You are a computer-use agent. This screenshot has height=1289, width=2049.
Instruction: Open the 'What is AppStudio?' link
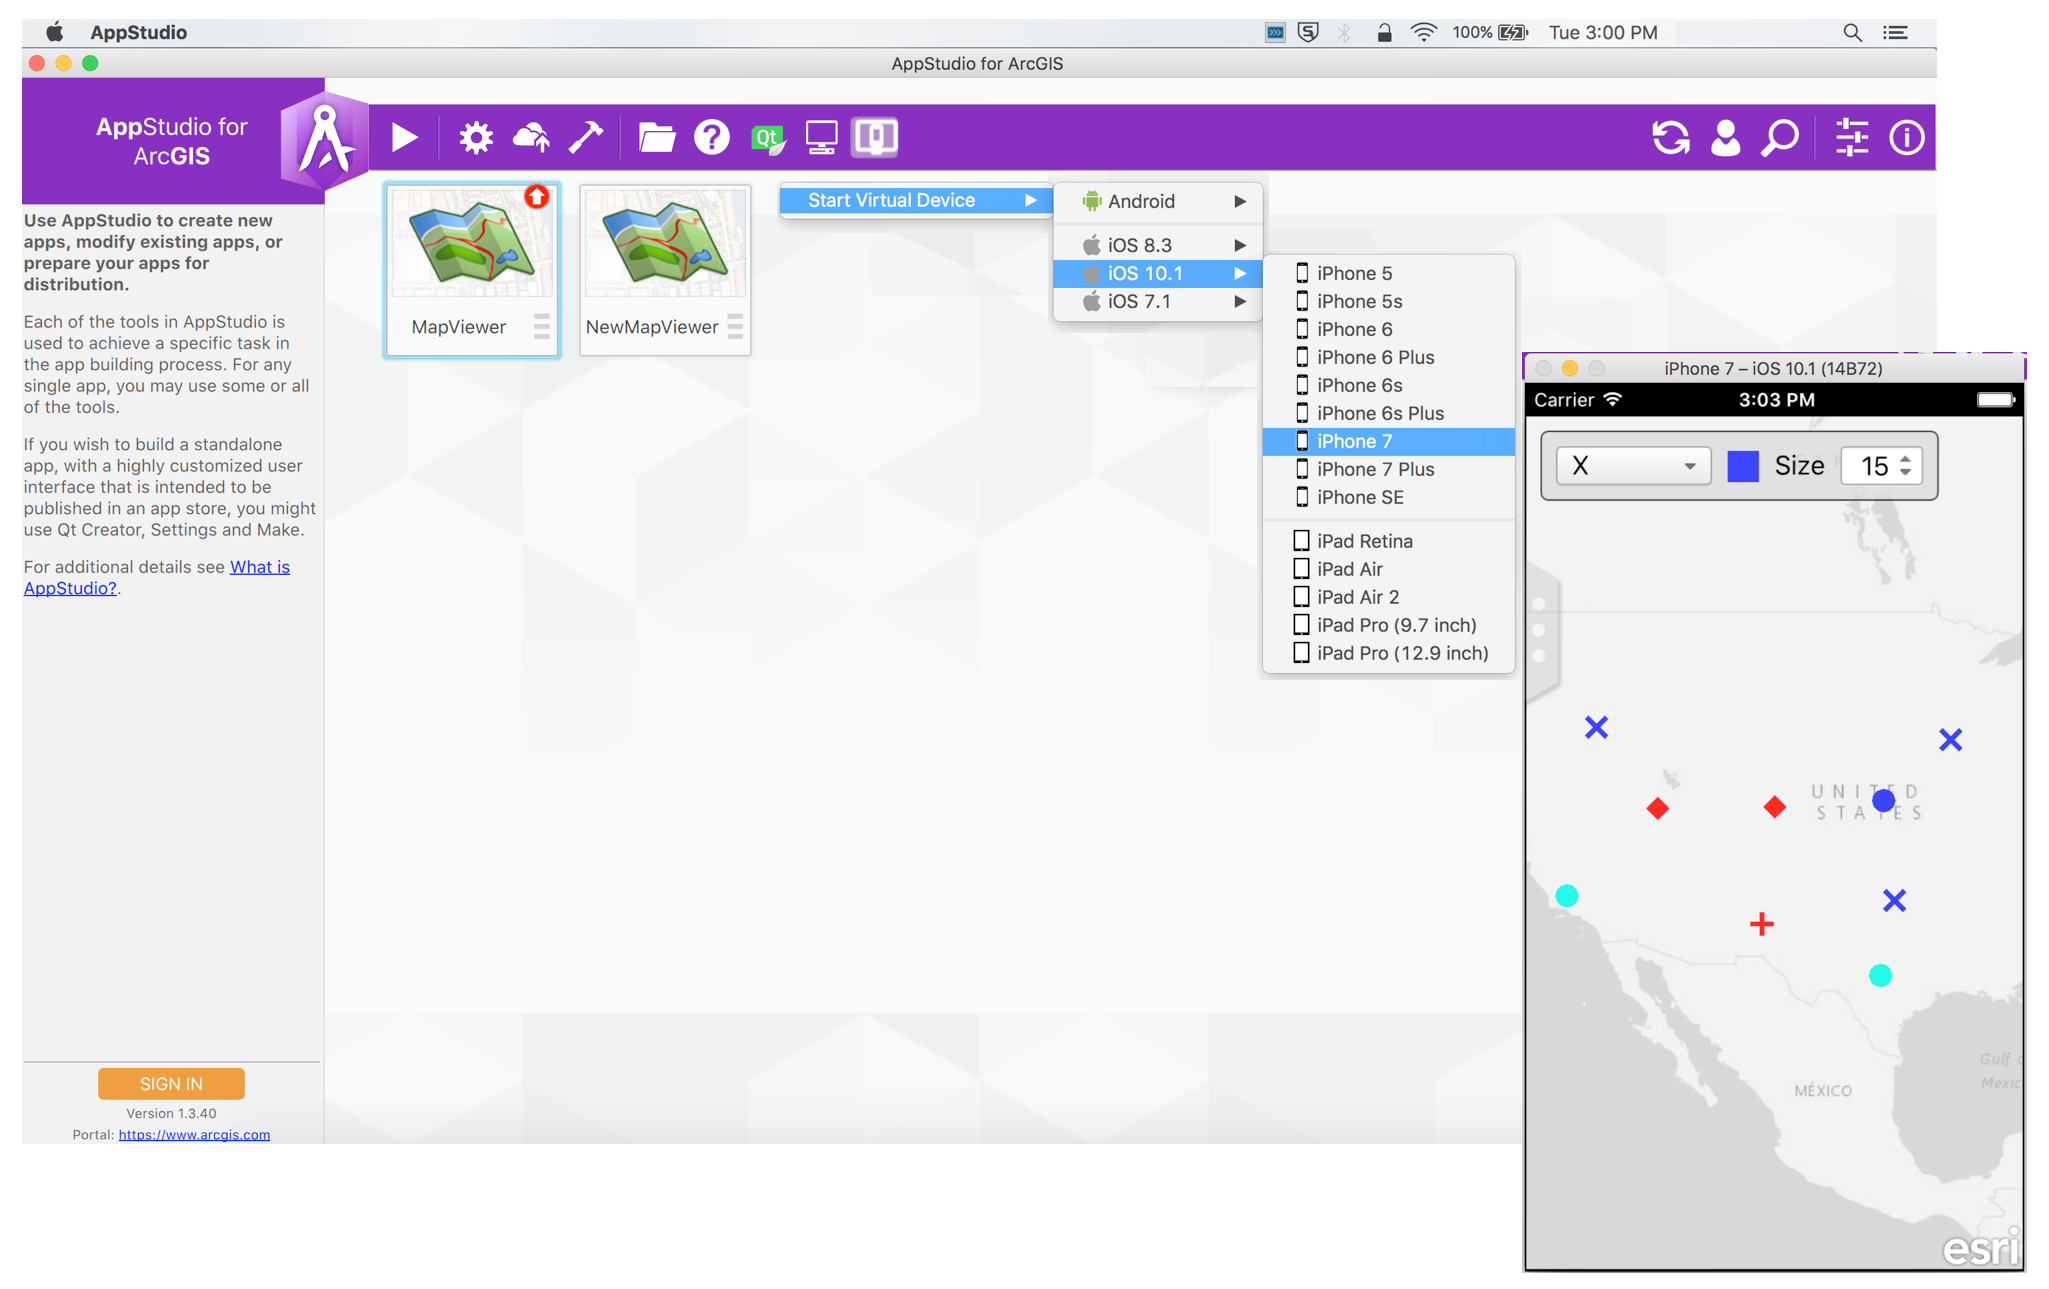click(x=259, y=567)
